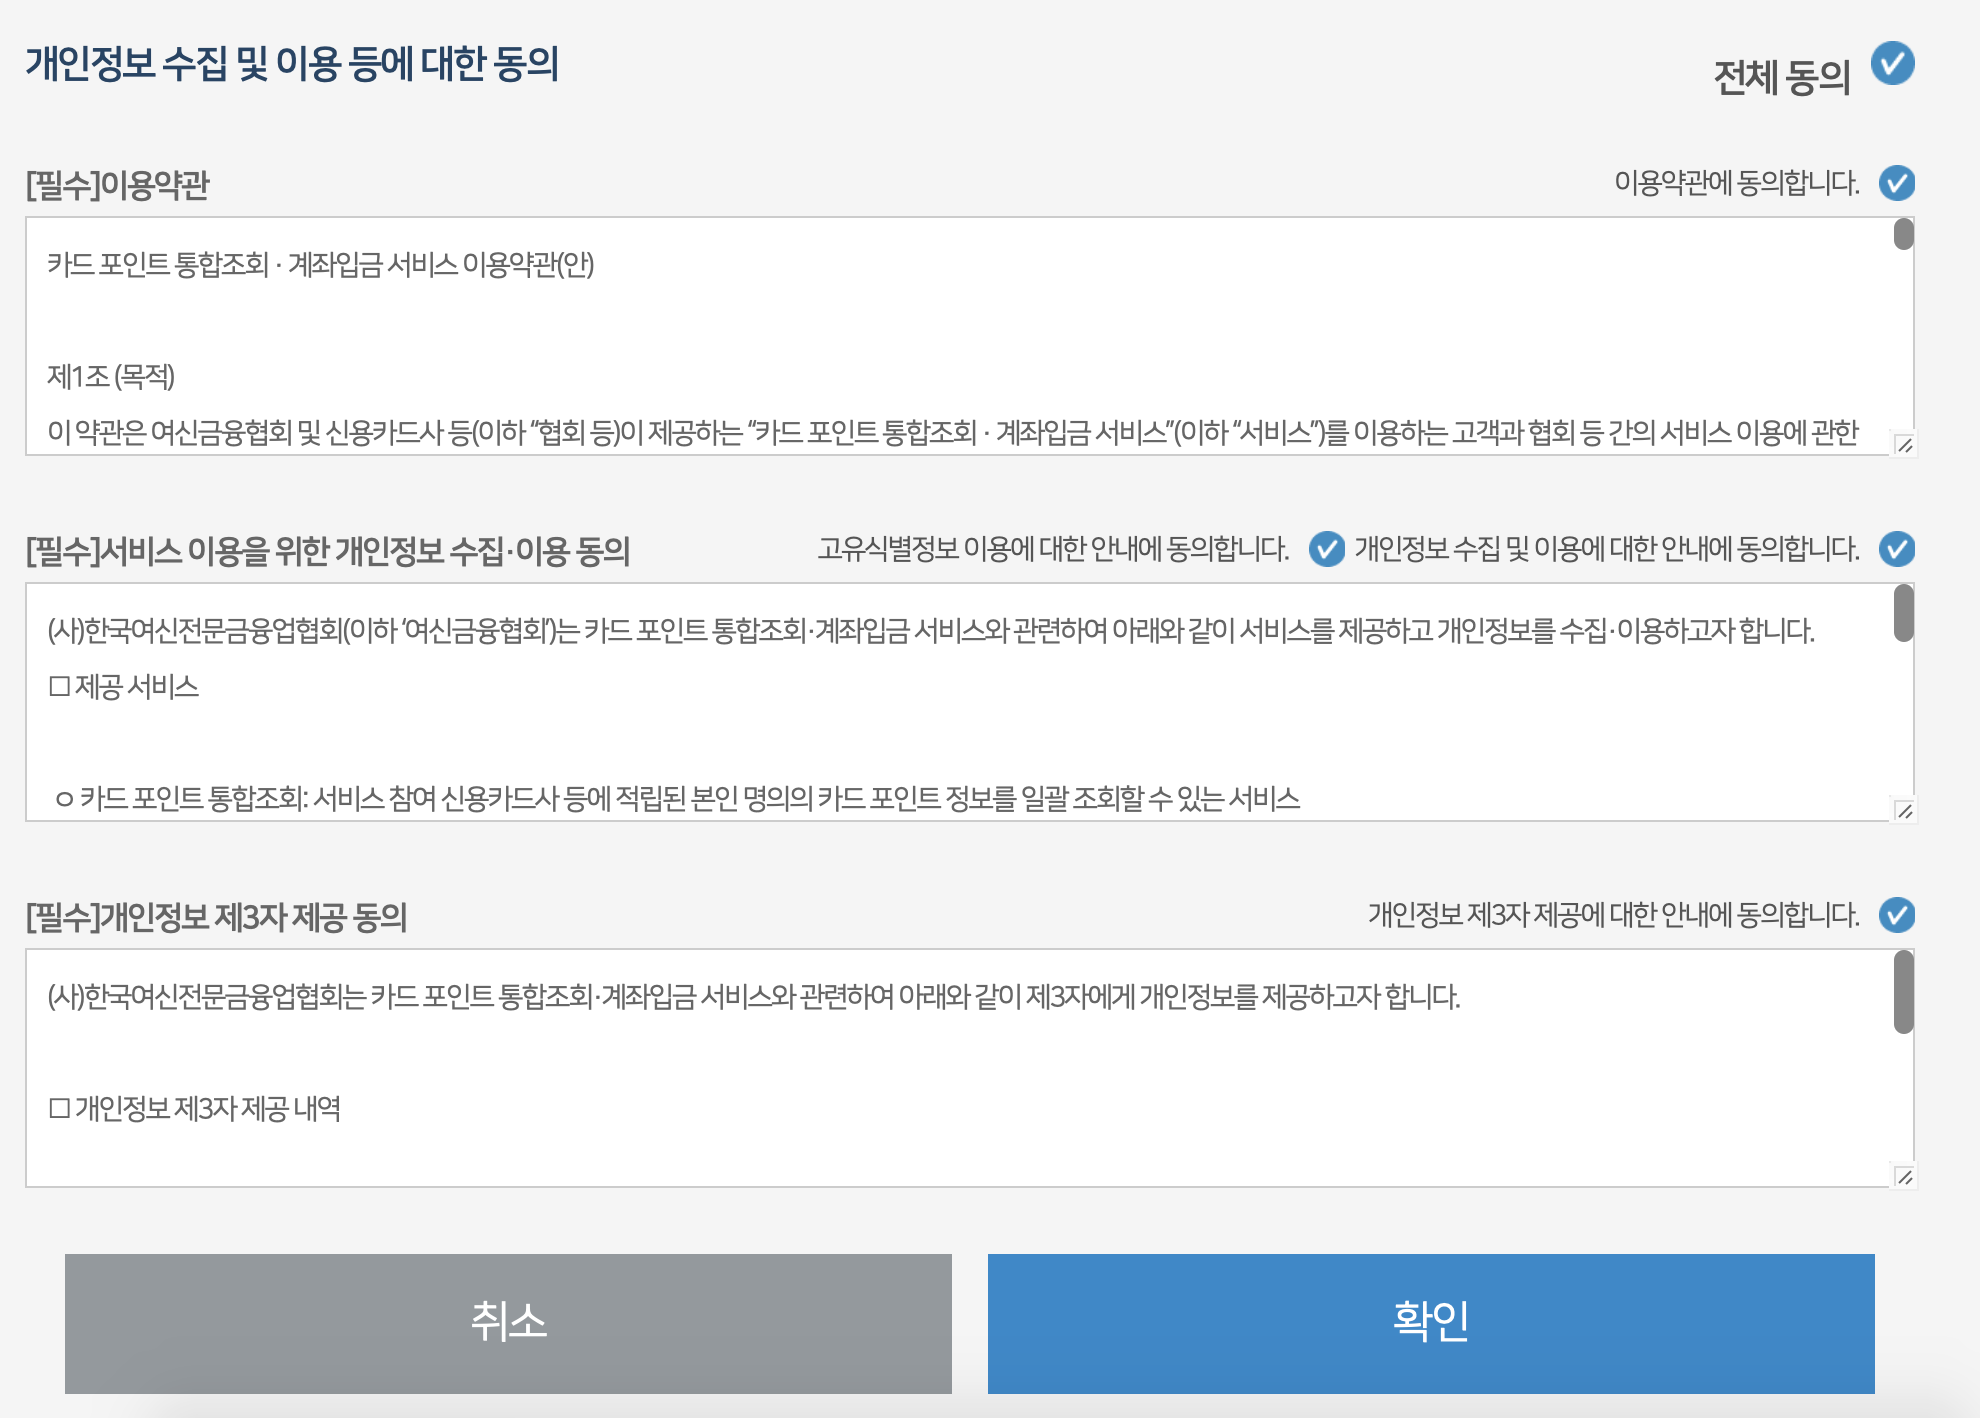Toggle the 개인정보 수집 및 이용 안내 동의 checkbox

(x=1896, y=549)
